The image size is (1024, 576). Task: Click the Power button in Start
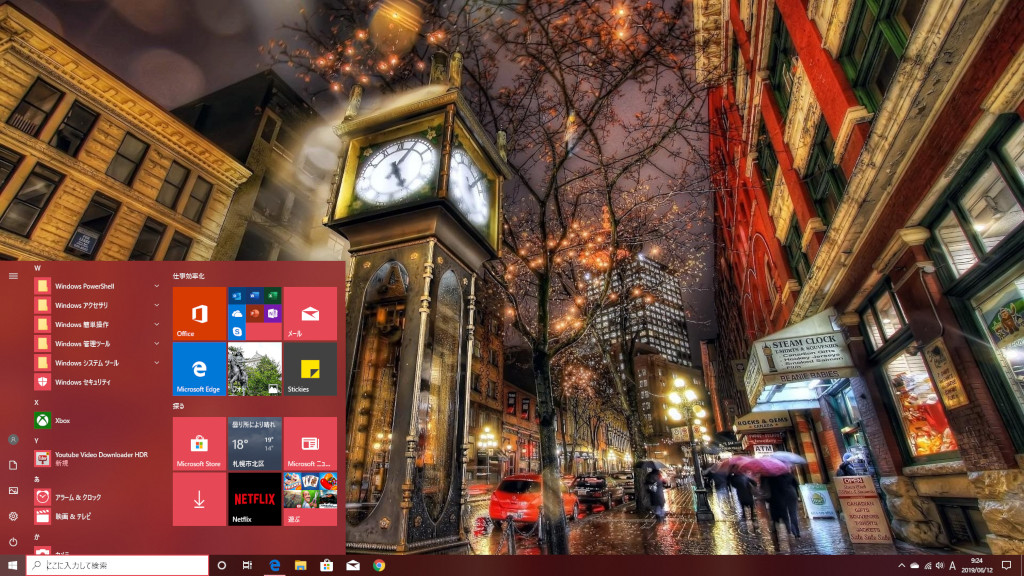[13, 541]
